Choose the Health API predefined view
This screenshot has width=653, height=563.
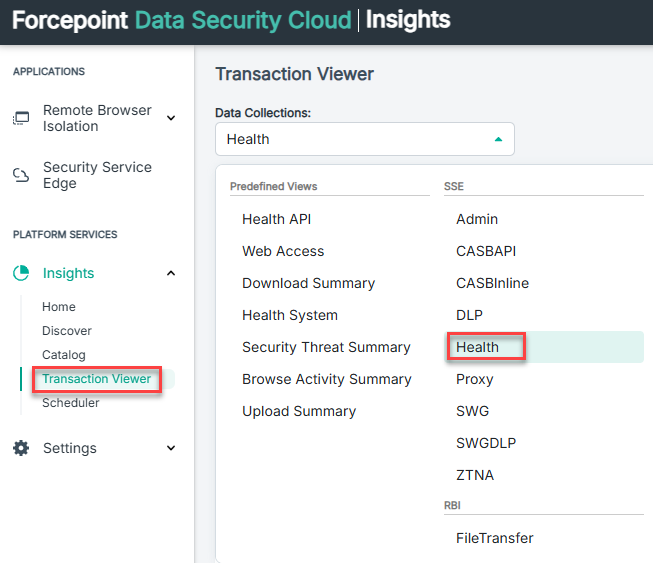click(276, 219)
